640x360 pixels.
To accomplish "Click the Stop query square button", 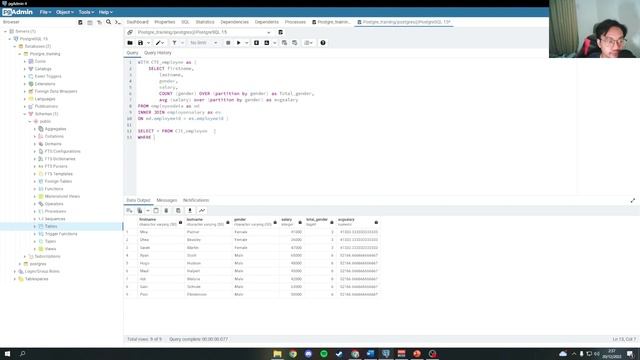I will (228, 43).
